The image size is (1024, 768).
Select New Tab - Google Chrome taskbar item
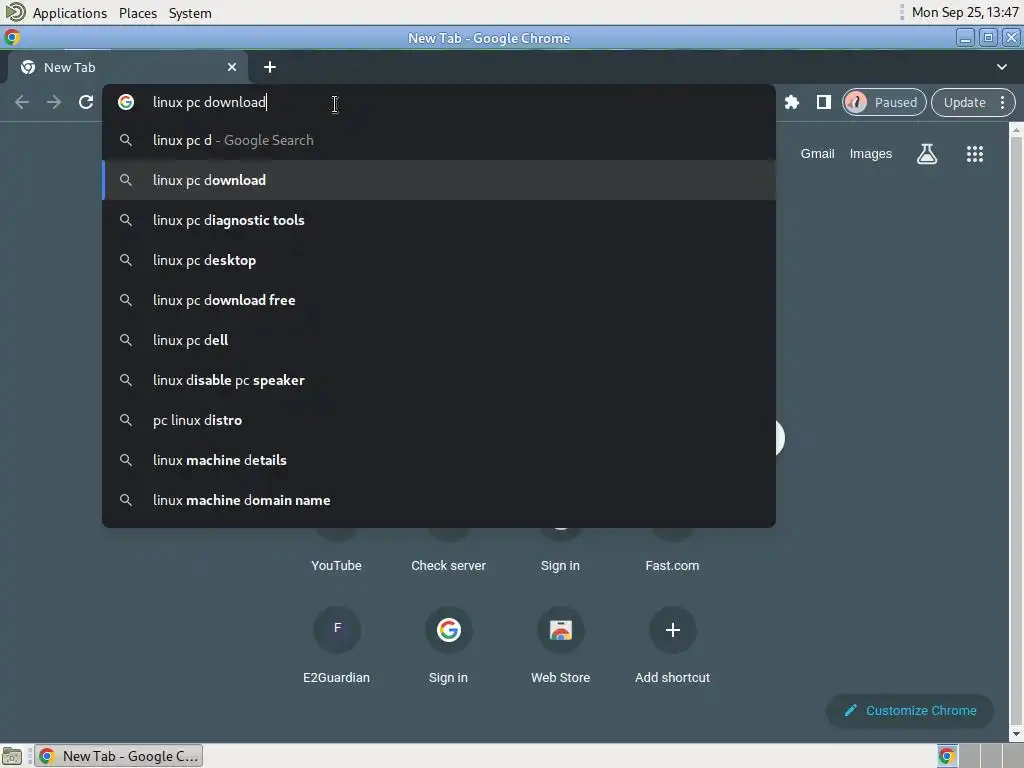tap(119, 756)
